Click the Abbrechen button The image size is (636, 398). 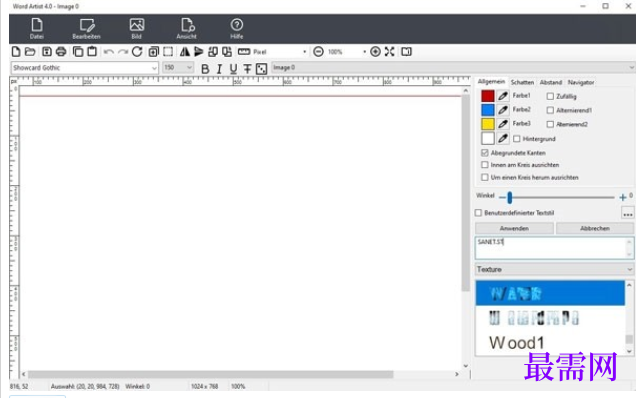click(x=595, y=228)
